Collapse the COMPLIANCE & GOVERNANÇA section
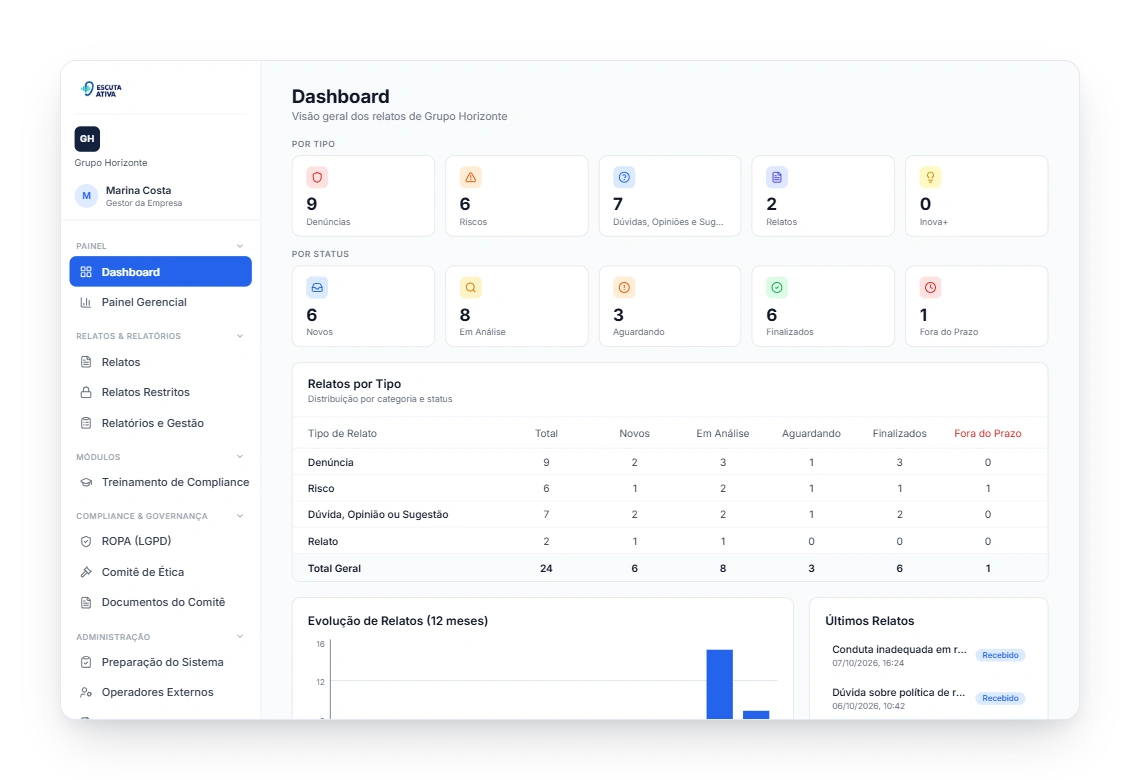Screen dimensions: 1140x780 (x=240, y=516)
